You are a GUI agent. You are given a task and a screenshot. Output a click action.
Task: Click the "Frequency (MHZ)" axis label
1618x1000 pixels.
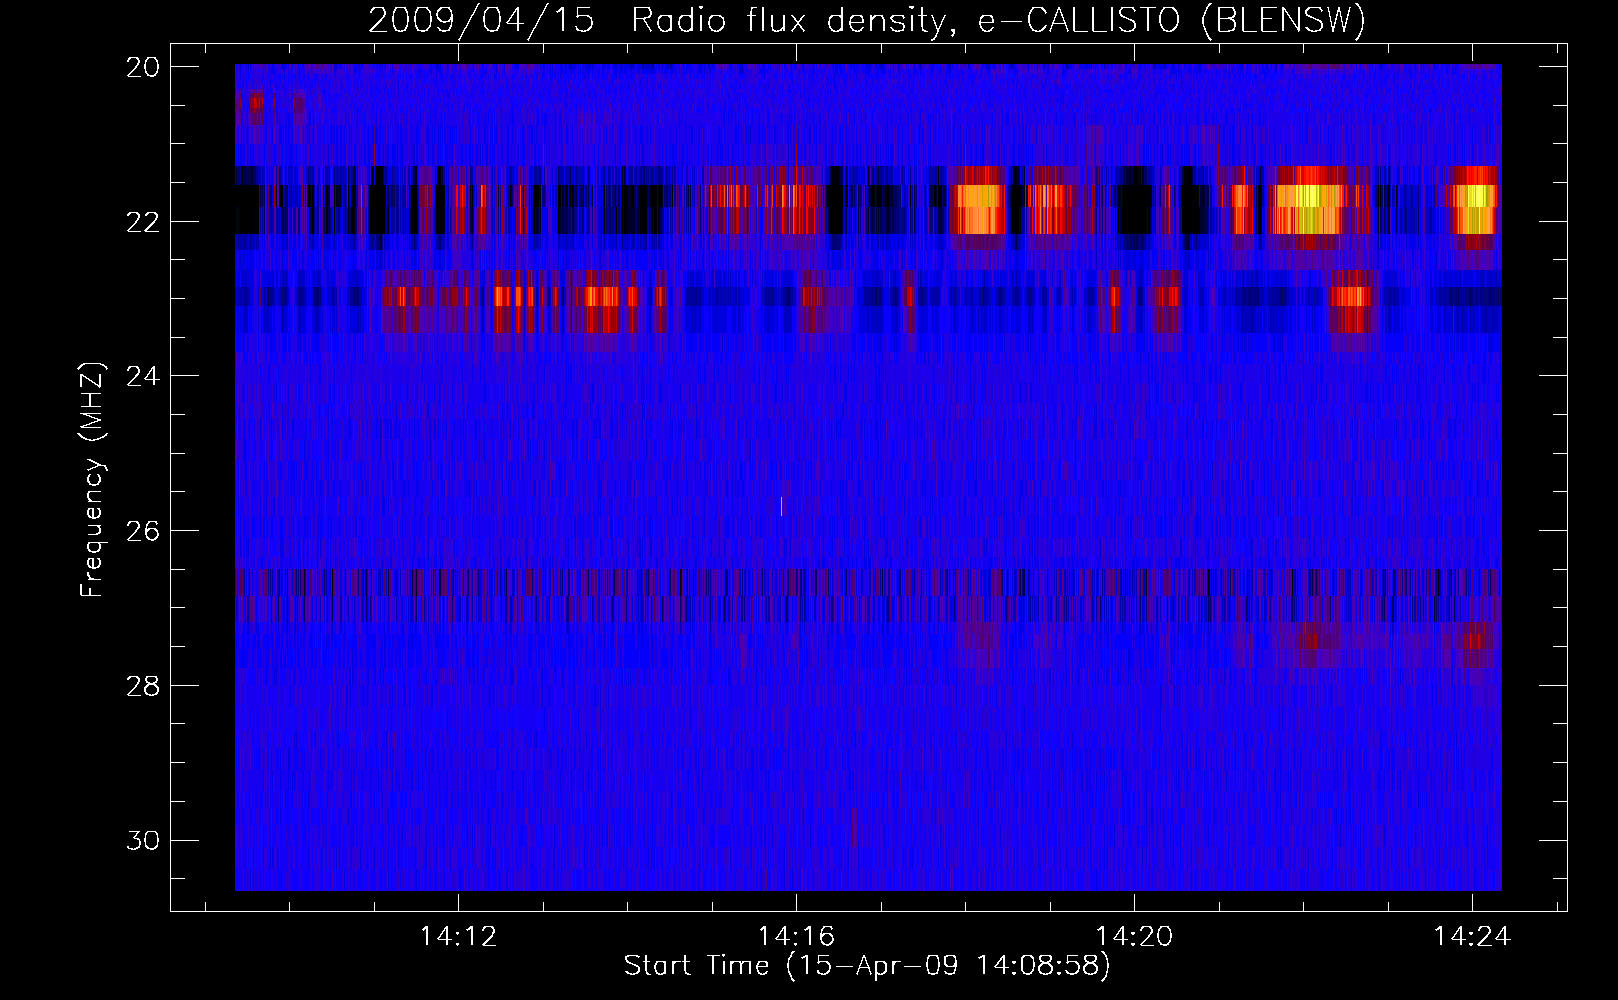[92, 480]
